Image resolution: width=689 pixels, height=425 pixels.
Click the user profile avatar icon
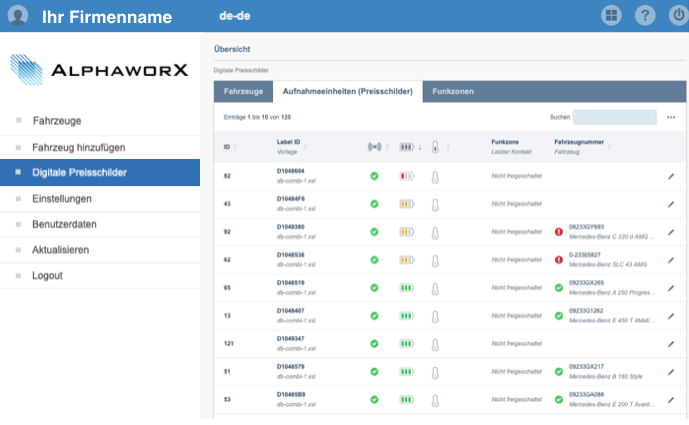(16, 16)
